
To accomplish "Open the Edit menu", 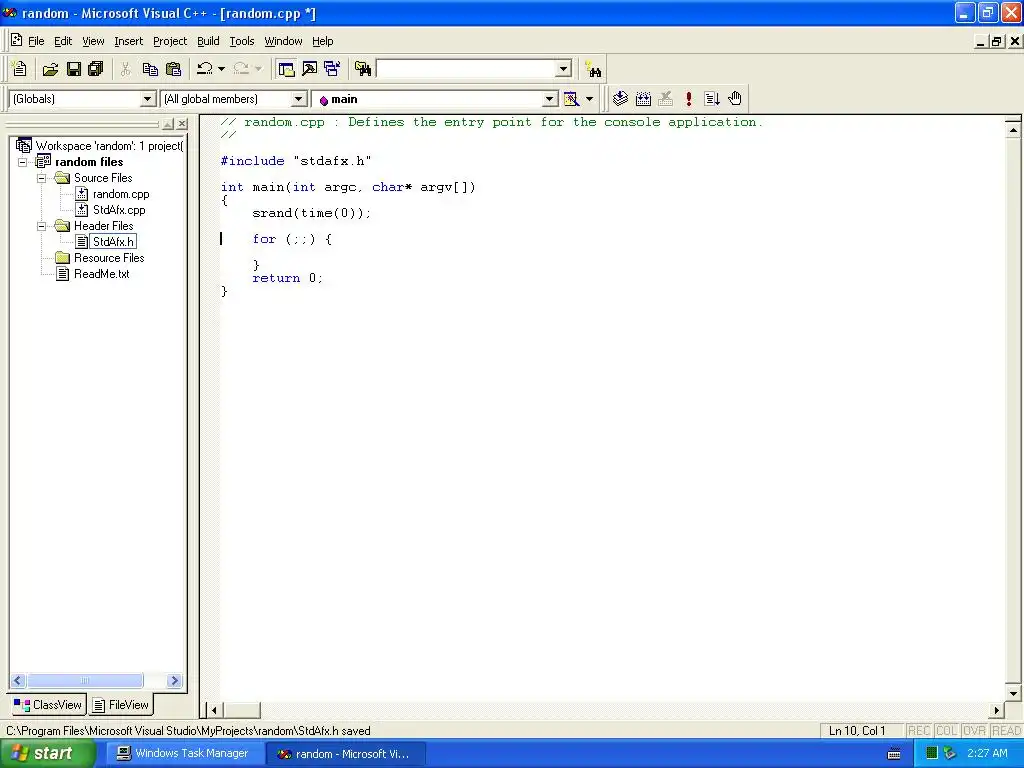I will (63, 41).
